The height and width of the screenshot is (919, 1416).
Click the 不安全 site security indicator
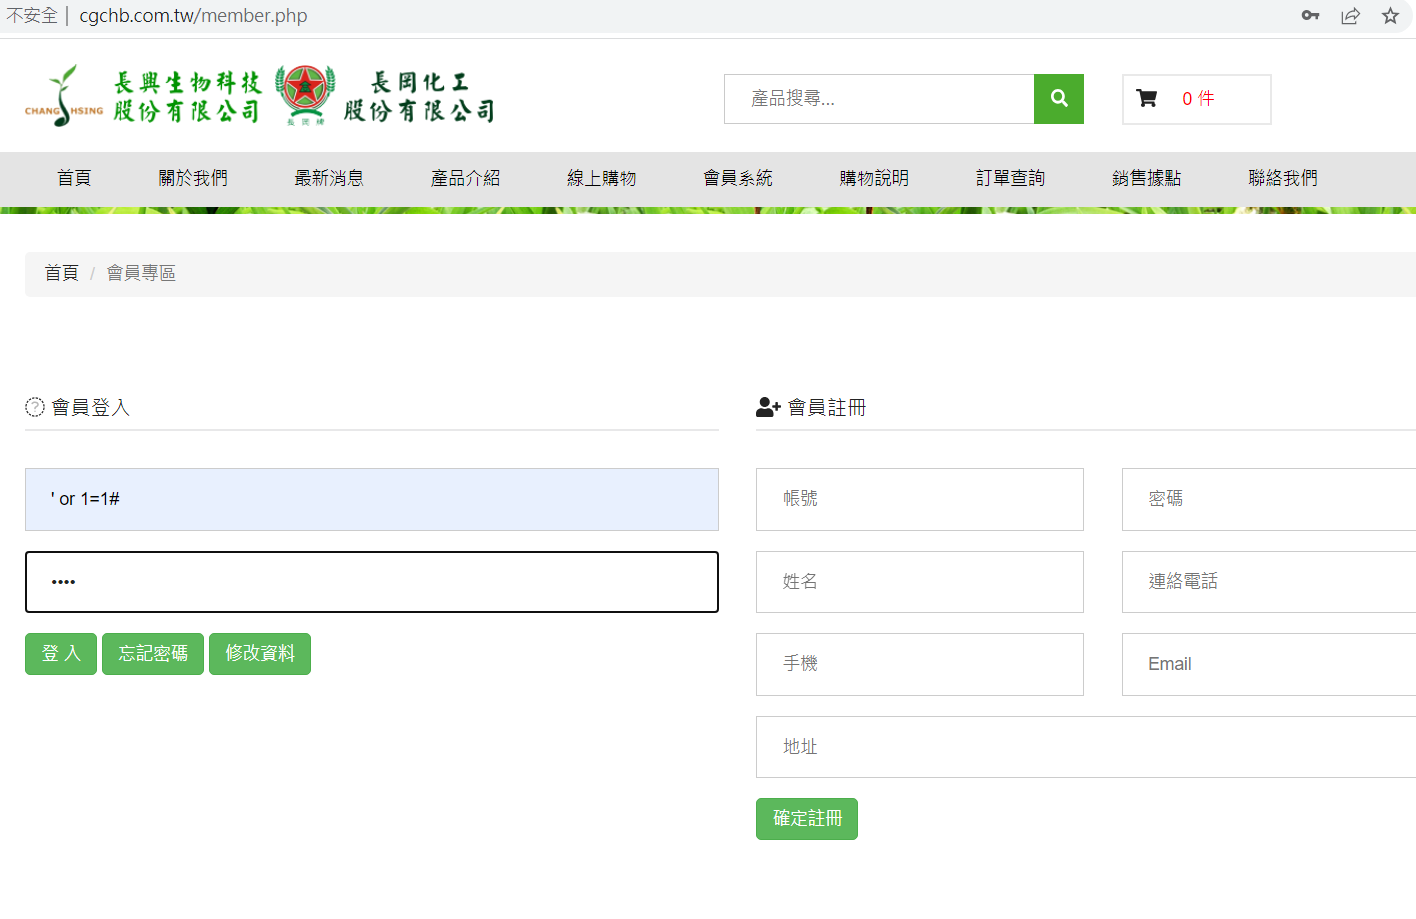pyautogui.click(x=32, y=15)
